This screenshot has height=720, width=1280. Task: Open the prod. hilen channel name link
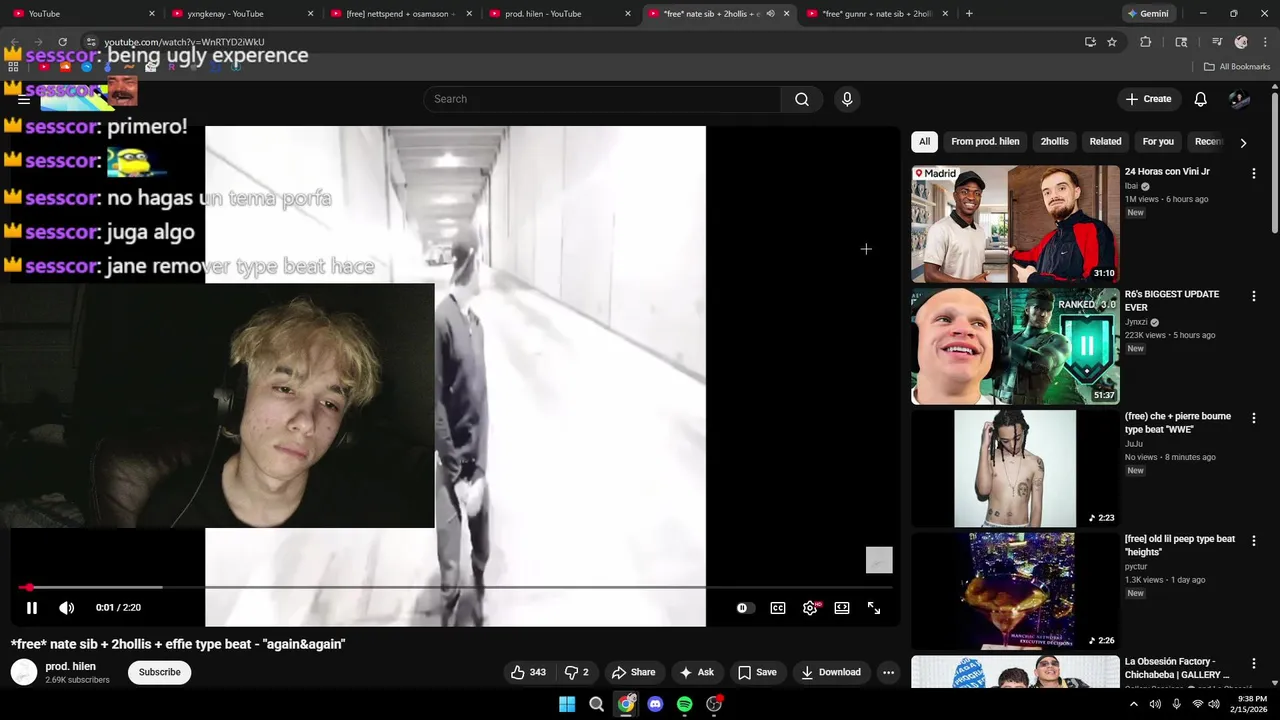click(x=71, y=666)
